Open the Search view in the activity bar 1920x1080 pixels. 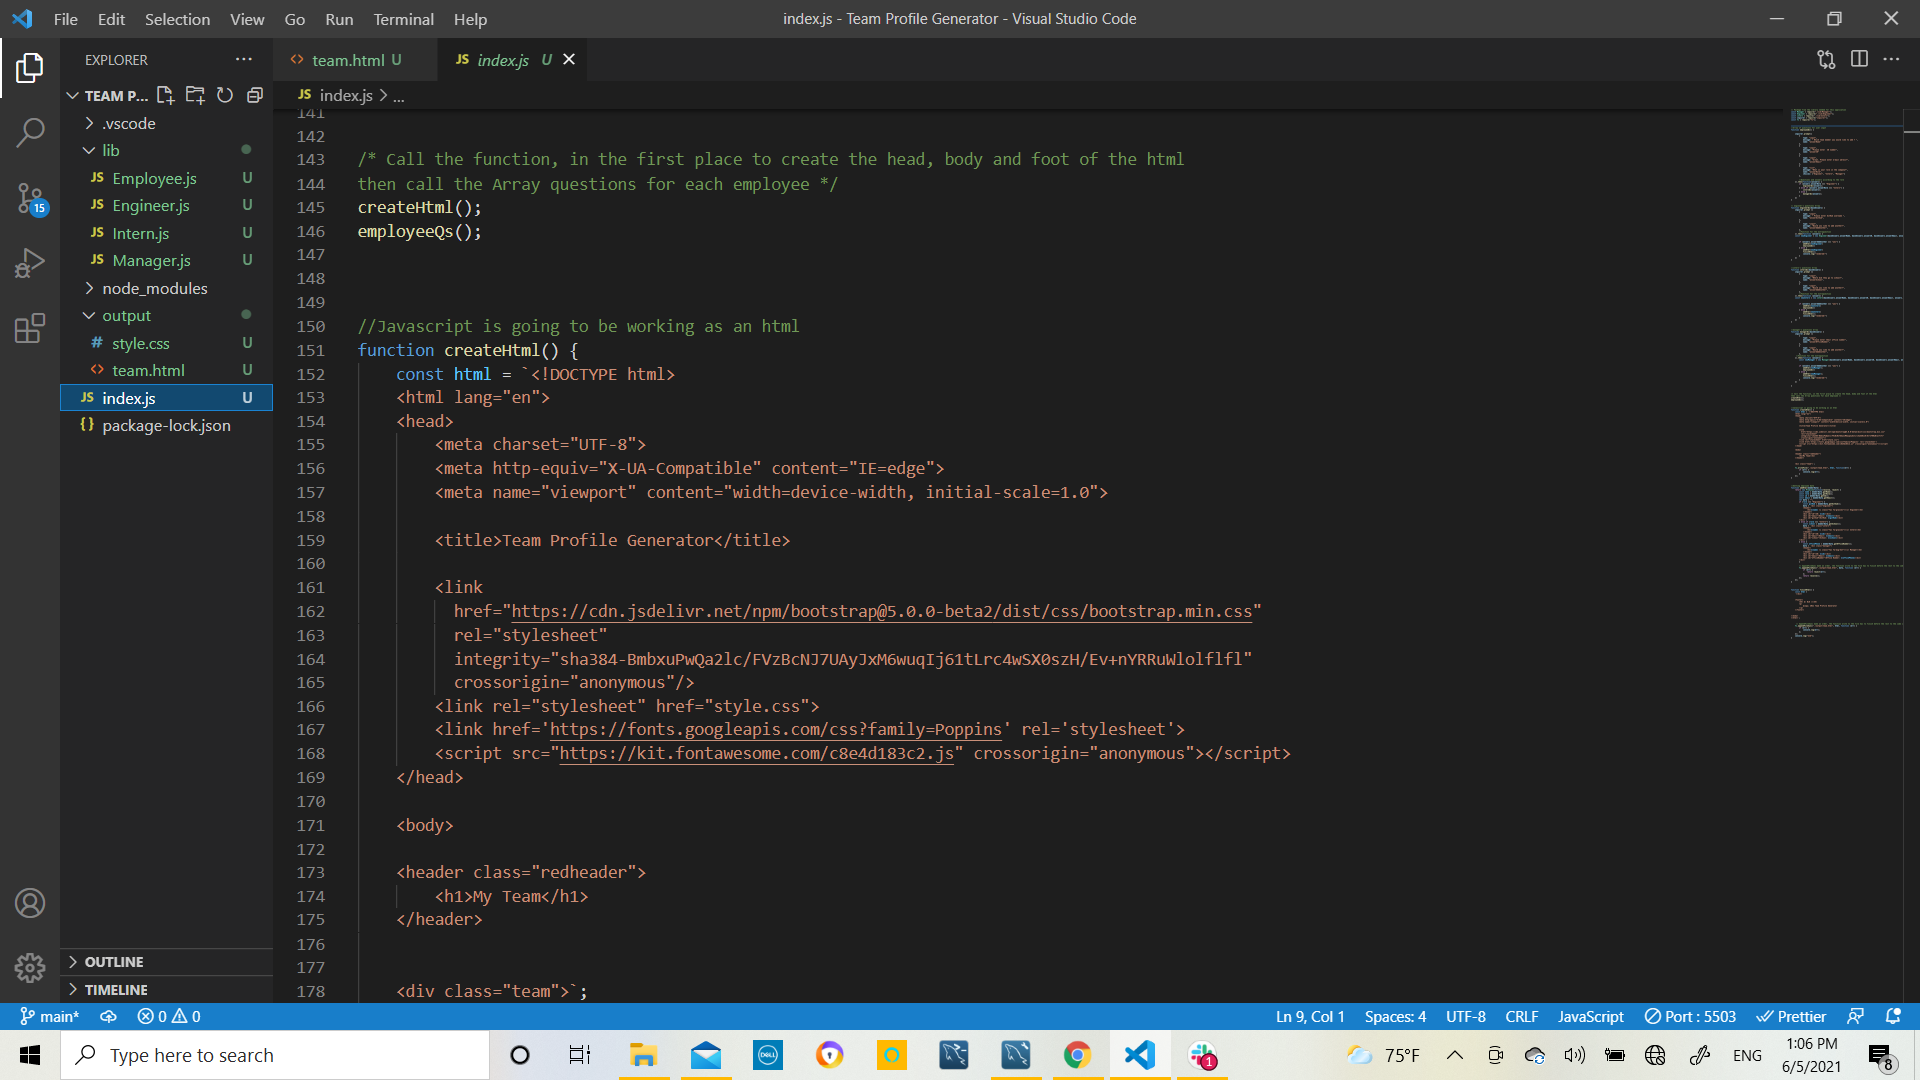(30, 131)
